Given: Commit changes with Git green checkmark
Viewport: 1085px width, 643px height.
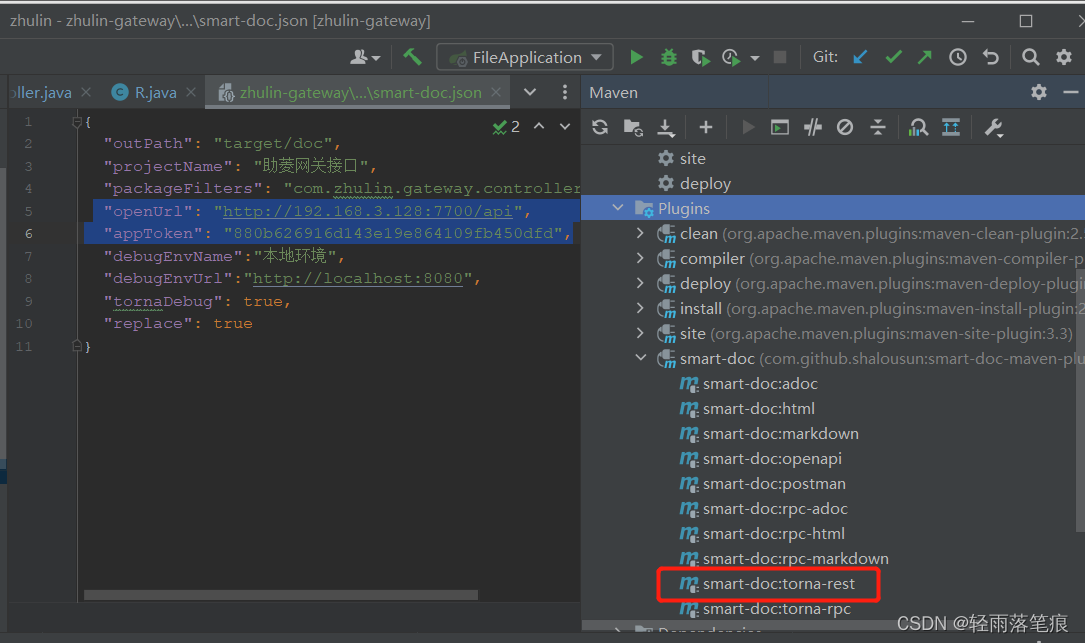Looking at the screenshot, I should tap(893, 57).
